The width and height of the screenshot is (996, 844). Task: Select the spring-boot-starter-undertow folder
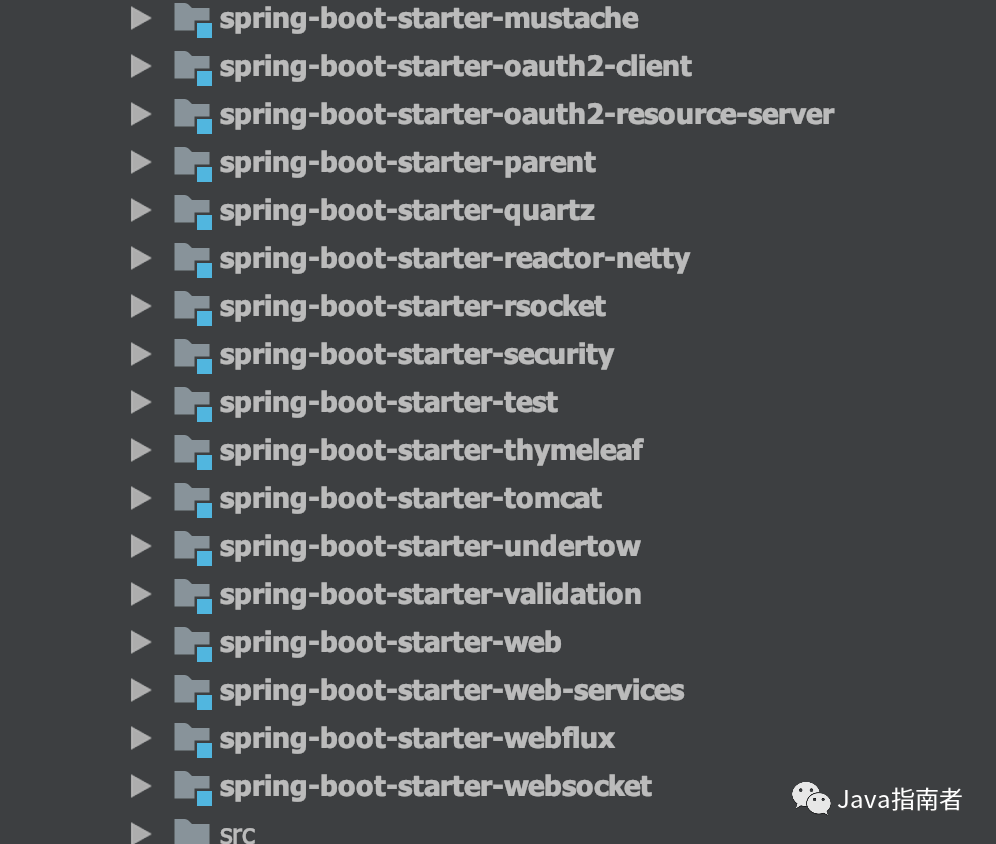pos(430,546)
